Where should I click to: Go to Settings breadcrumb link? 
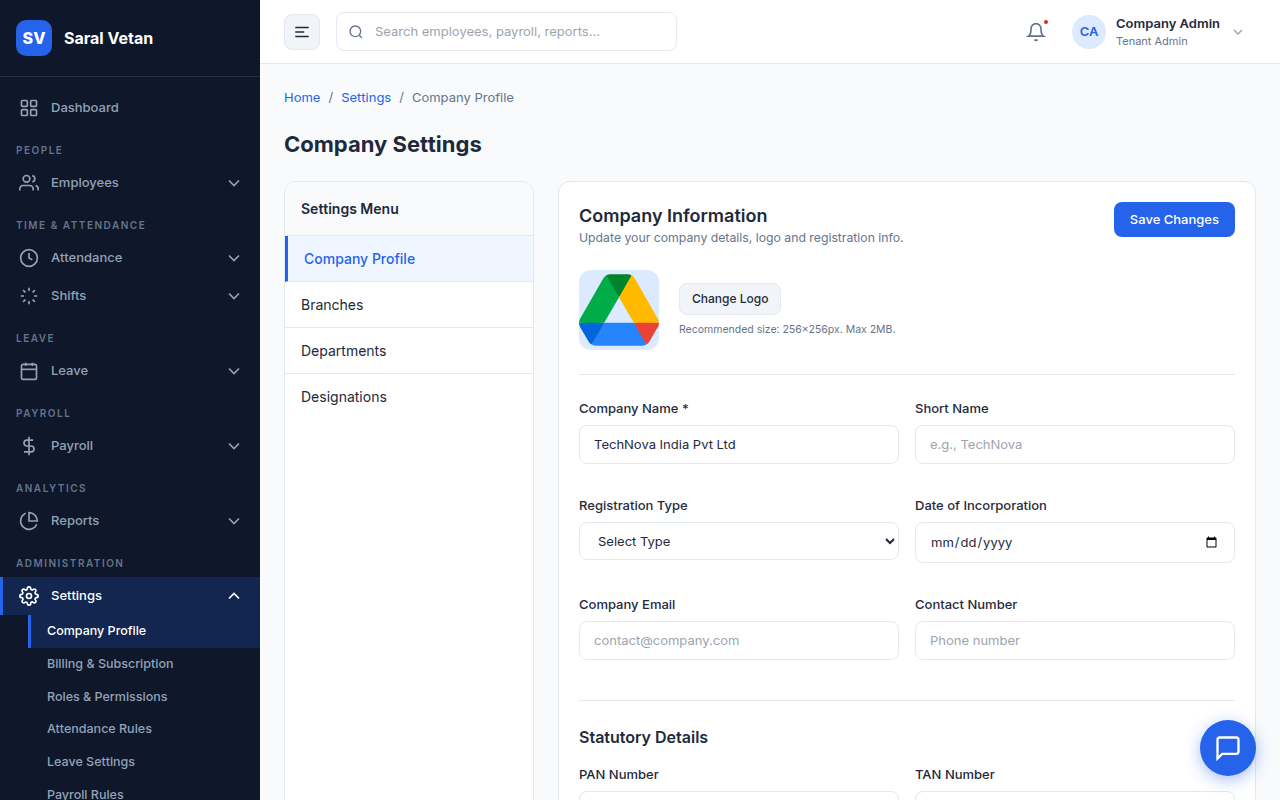[366, 98]
